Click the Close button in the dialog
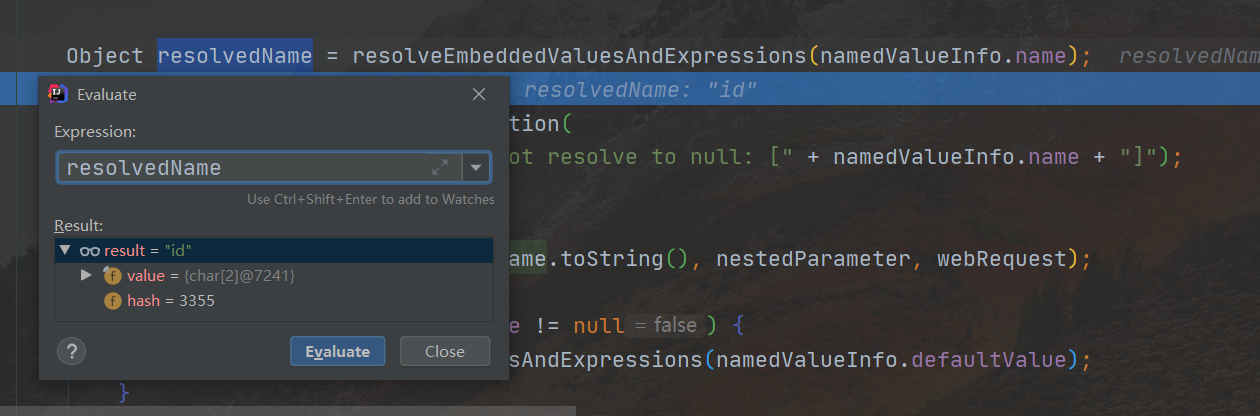 (445, 351)
